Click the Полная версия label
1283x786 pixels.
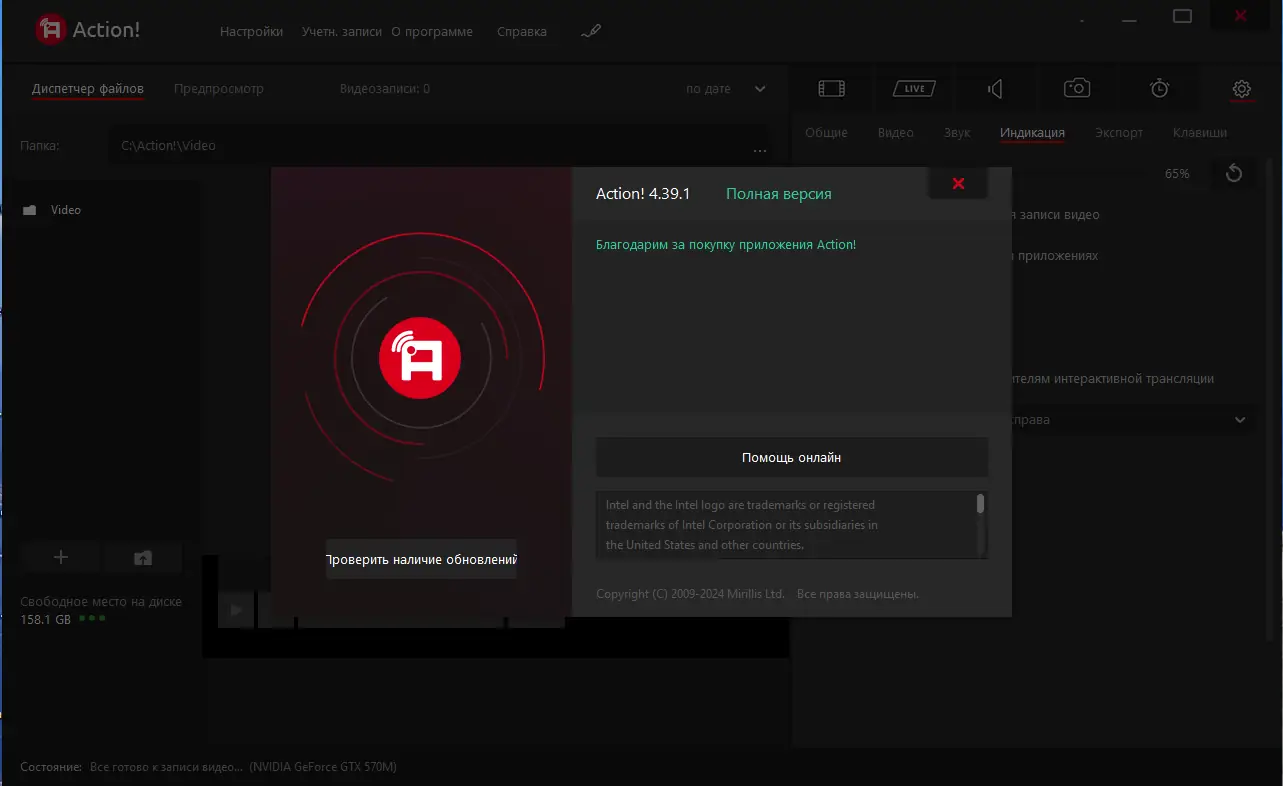coord(779,193)
